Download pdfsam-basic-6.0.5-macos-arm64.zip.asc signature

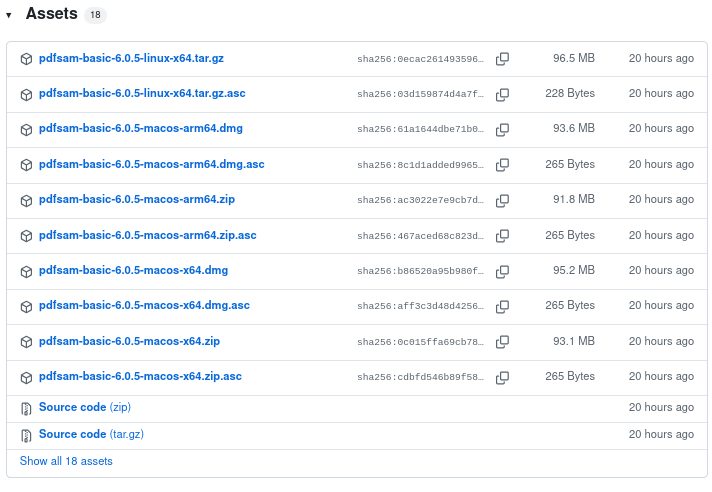click(x=147, y=235)
